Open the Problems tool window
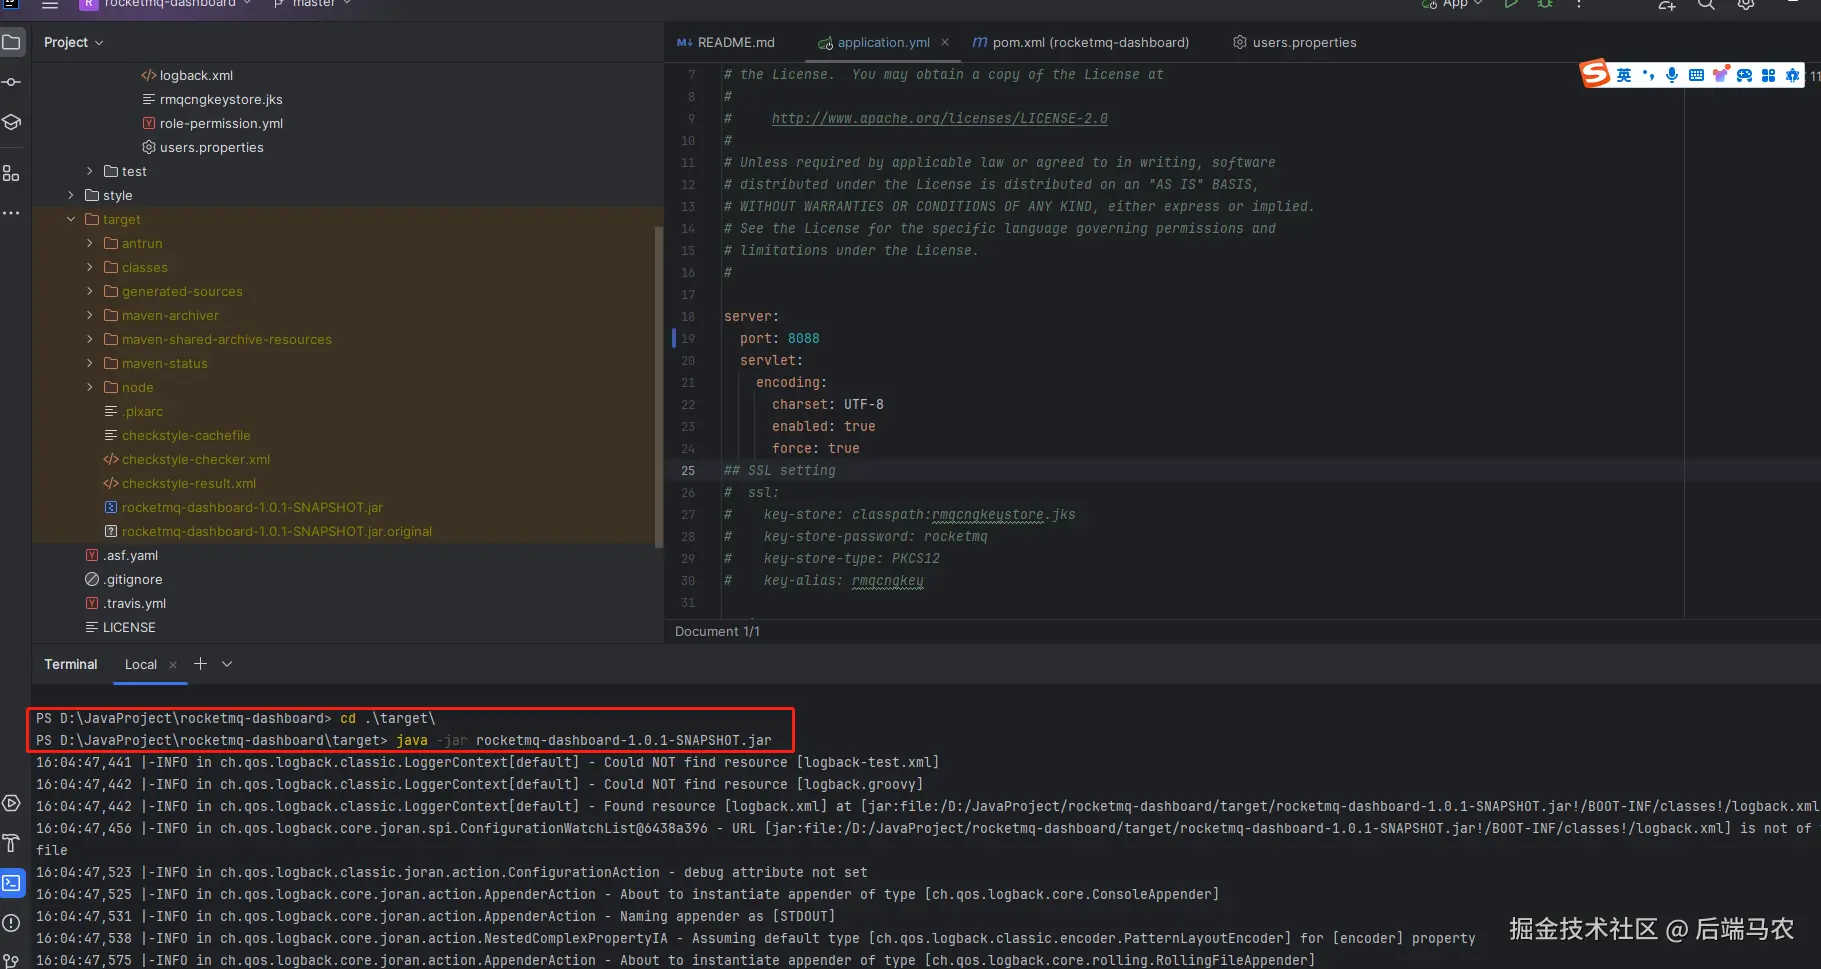Screen dimensions: 1821x969 click(x=12, y=923)
